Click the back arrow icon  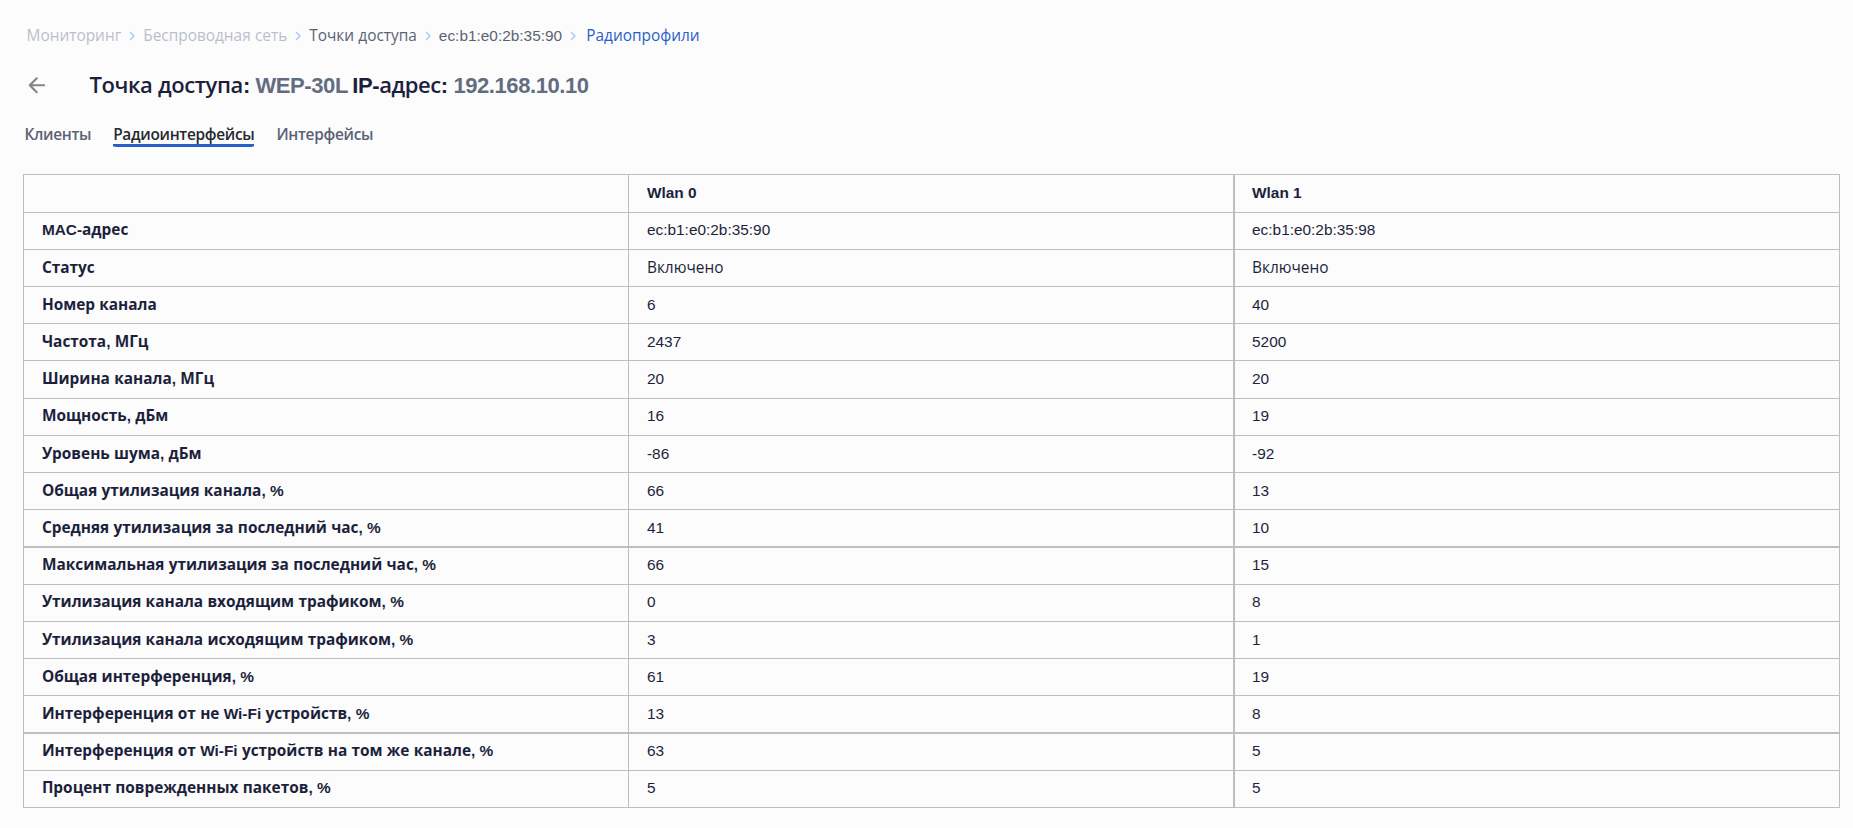(x=37, y=86)
